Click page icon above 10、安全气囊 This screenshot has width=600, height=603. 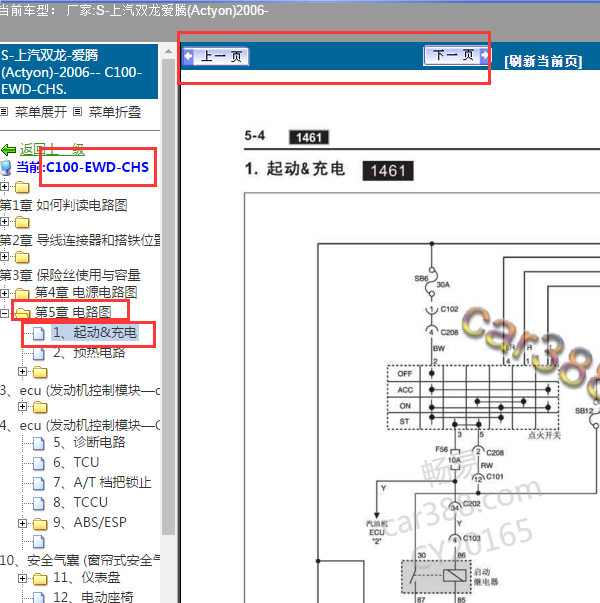[38, 541]
